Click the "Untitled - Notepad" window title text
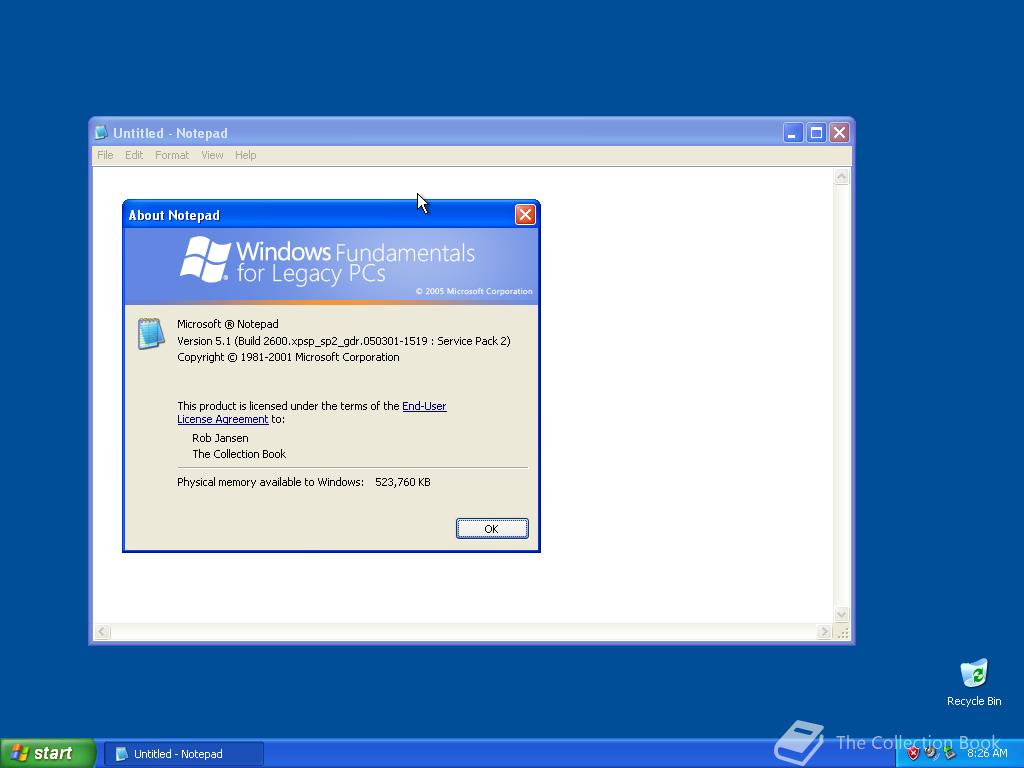The width and height of the screenshot is (1024, 768). (170, 133)
